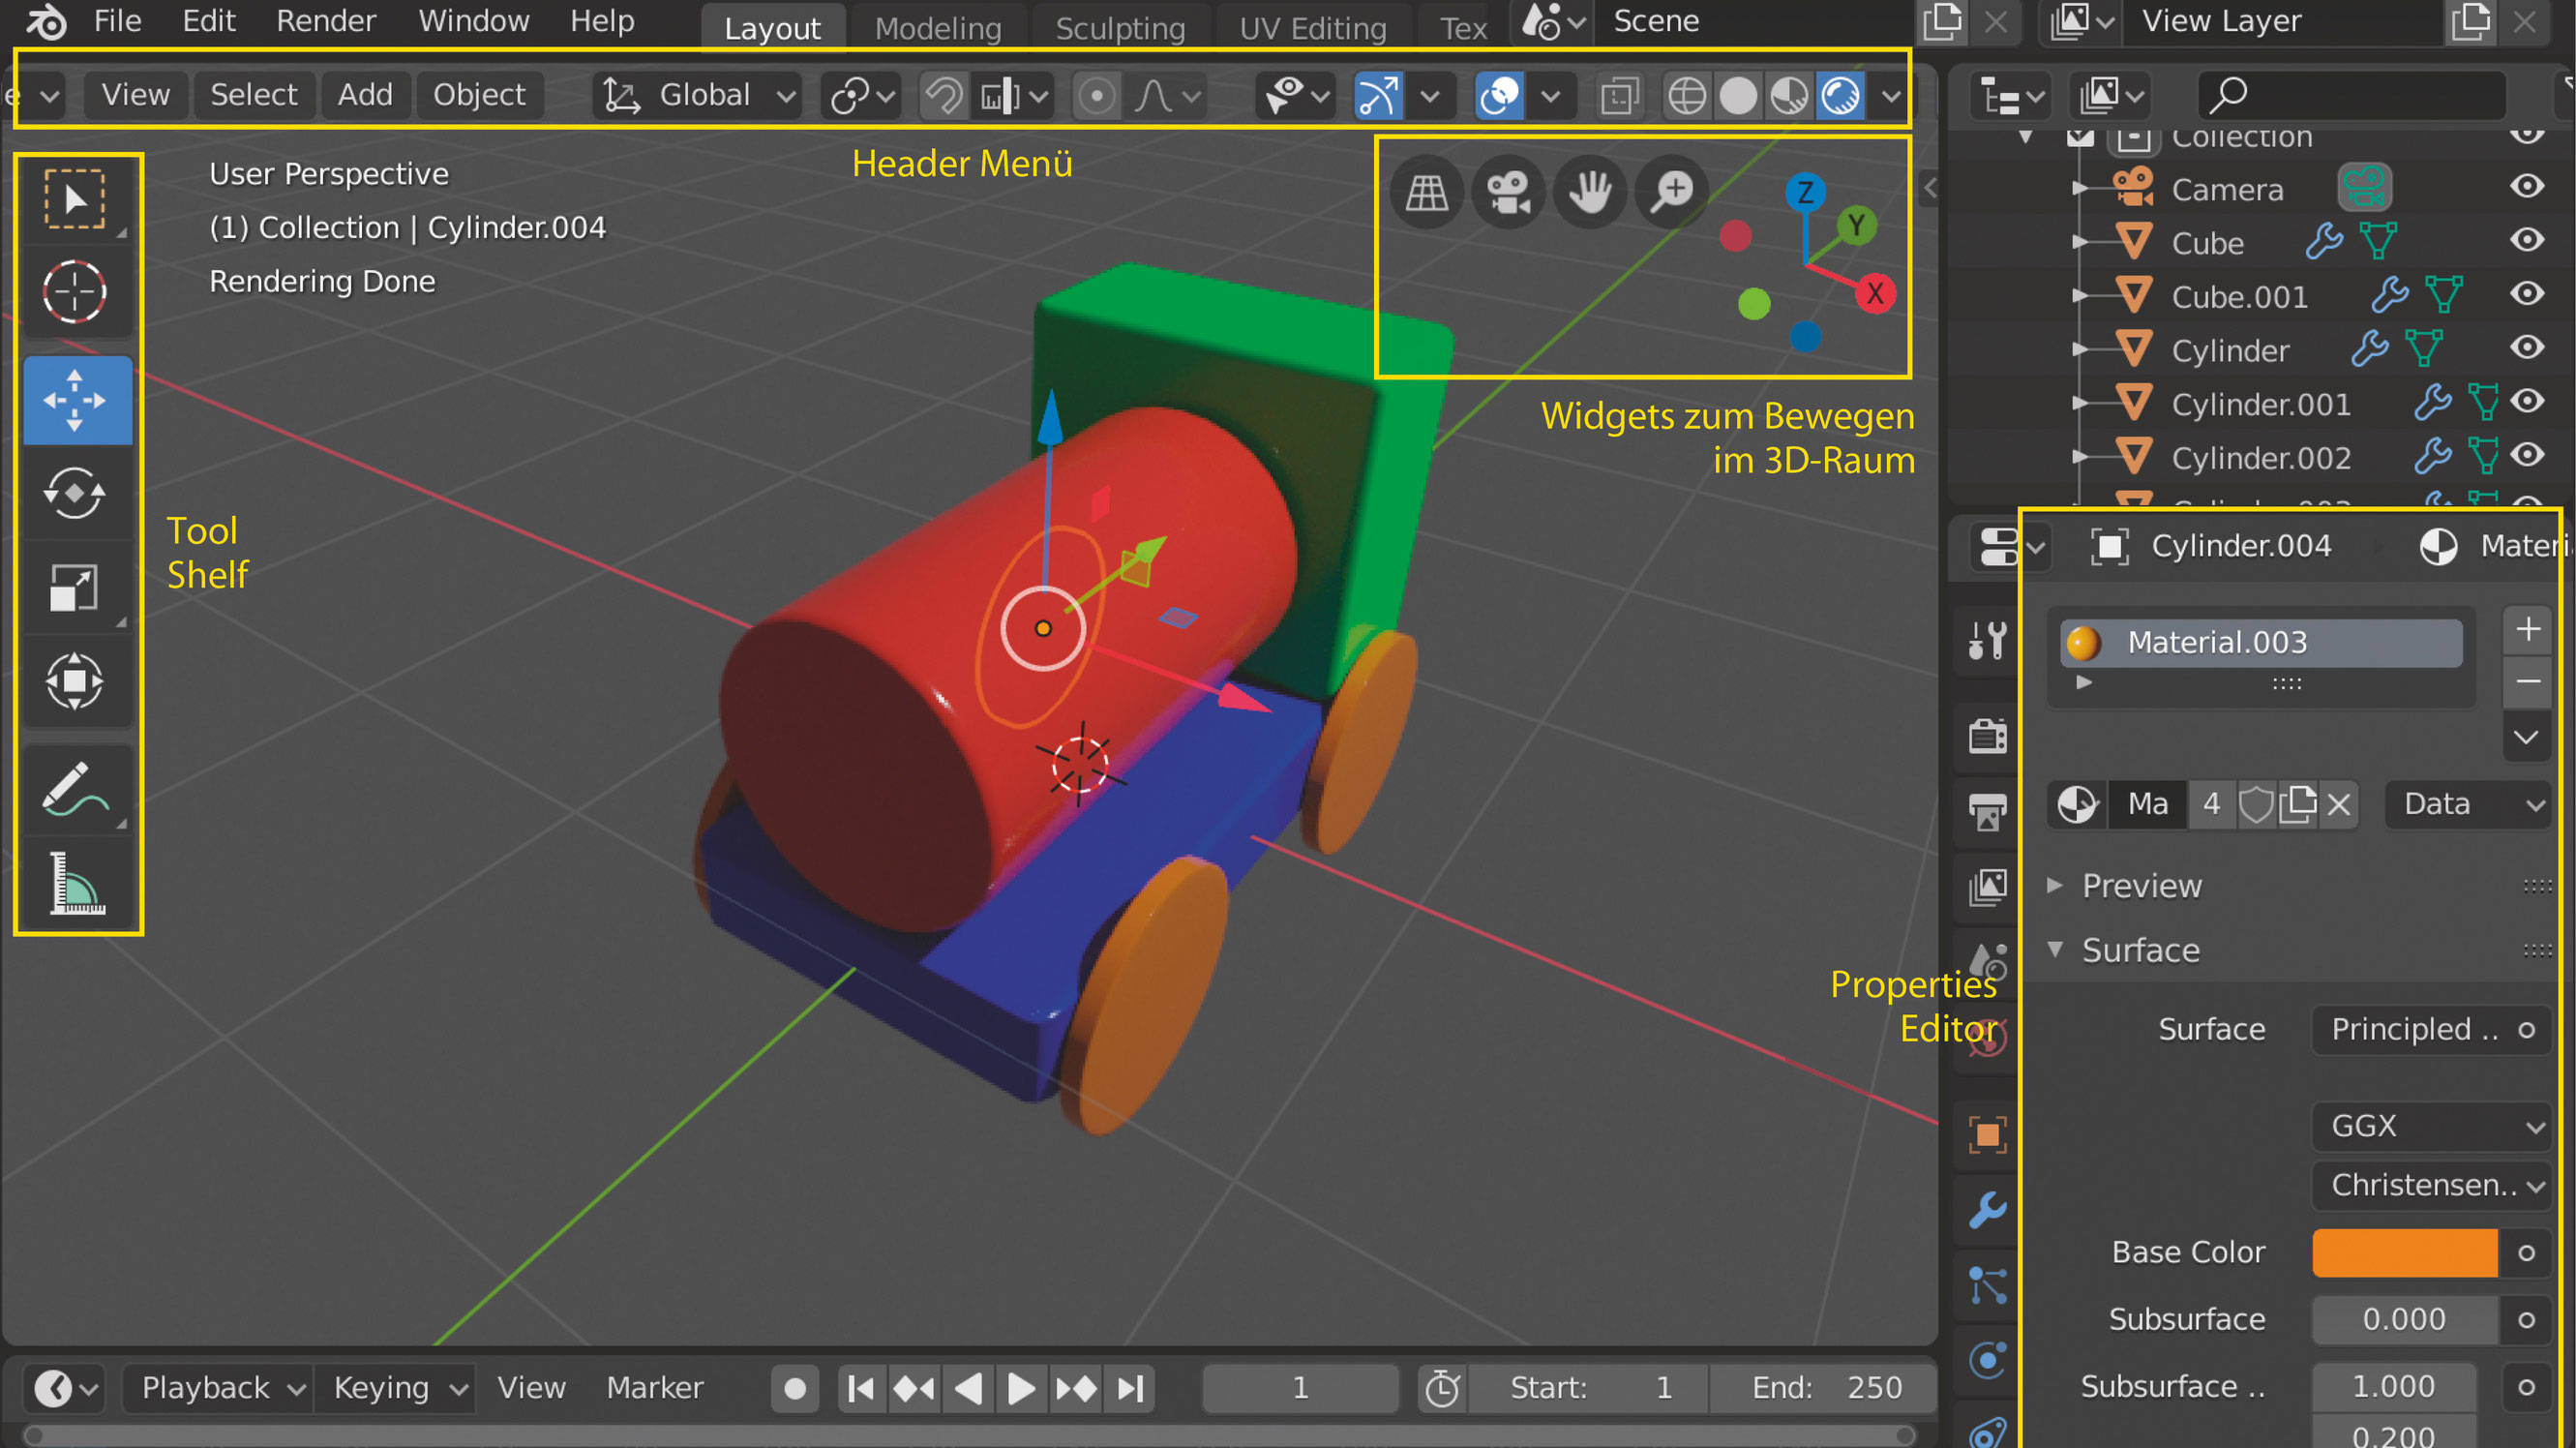
Task: Activate the Rotate tool
Action: (x=75, y=493)
